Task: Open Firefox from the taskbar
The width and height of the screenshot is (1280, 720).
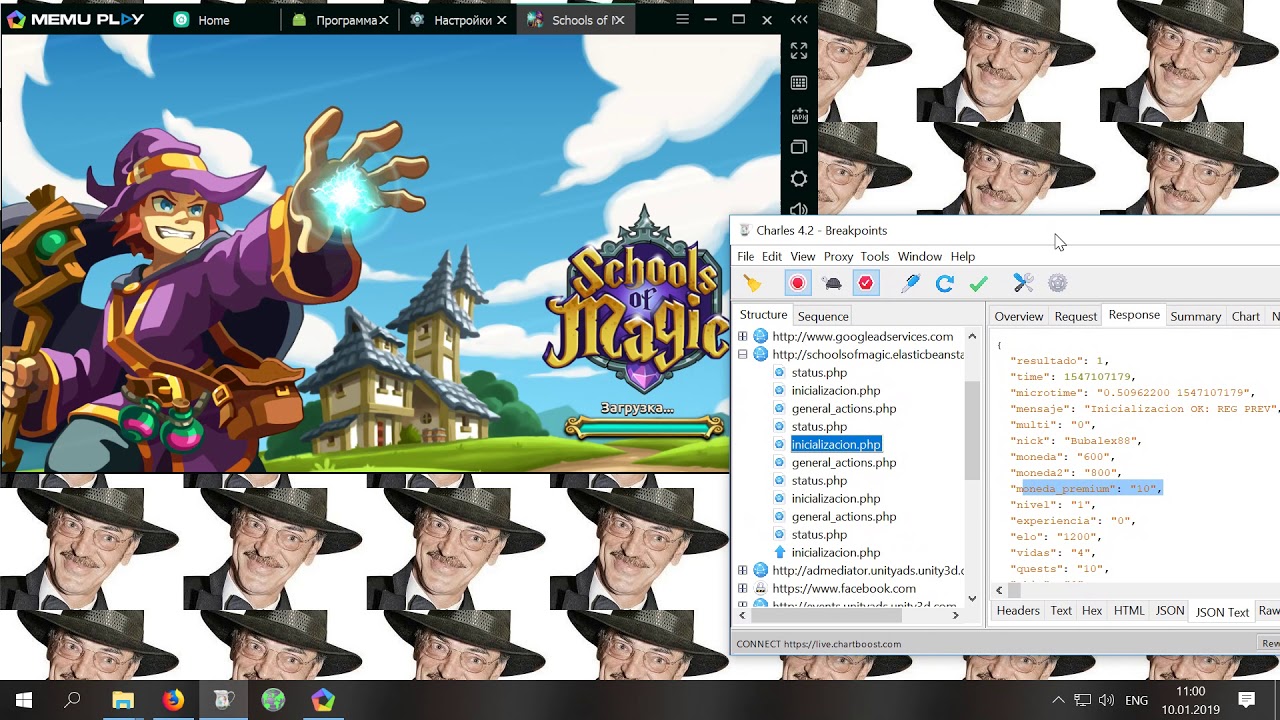Action: (x=173, y=700)
